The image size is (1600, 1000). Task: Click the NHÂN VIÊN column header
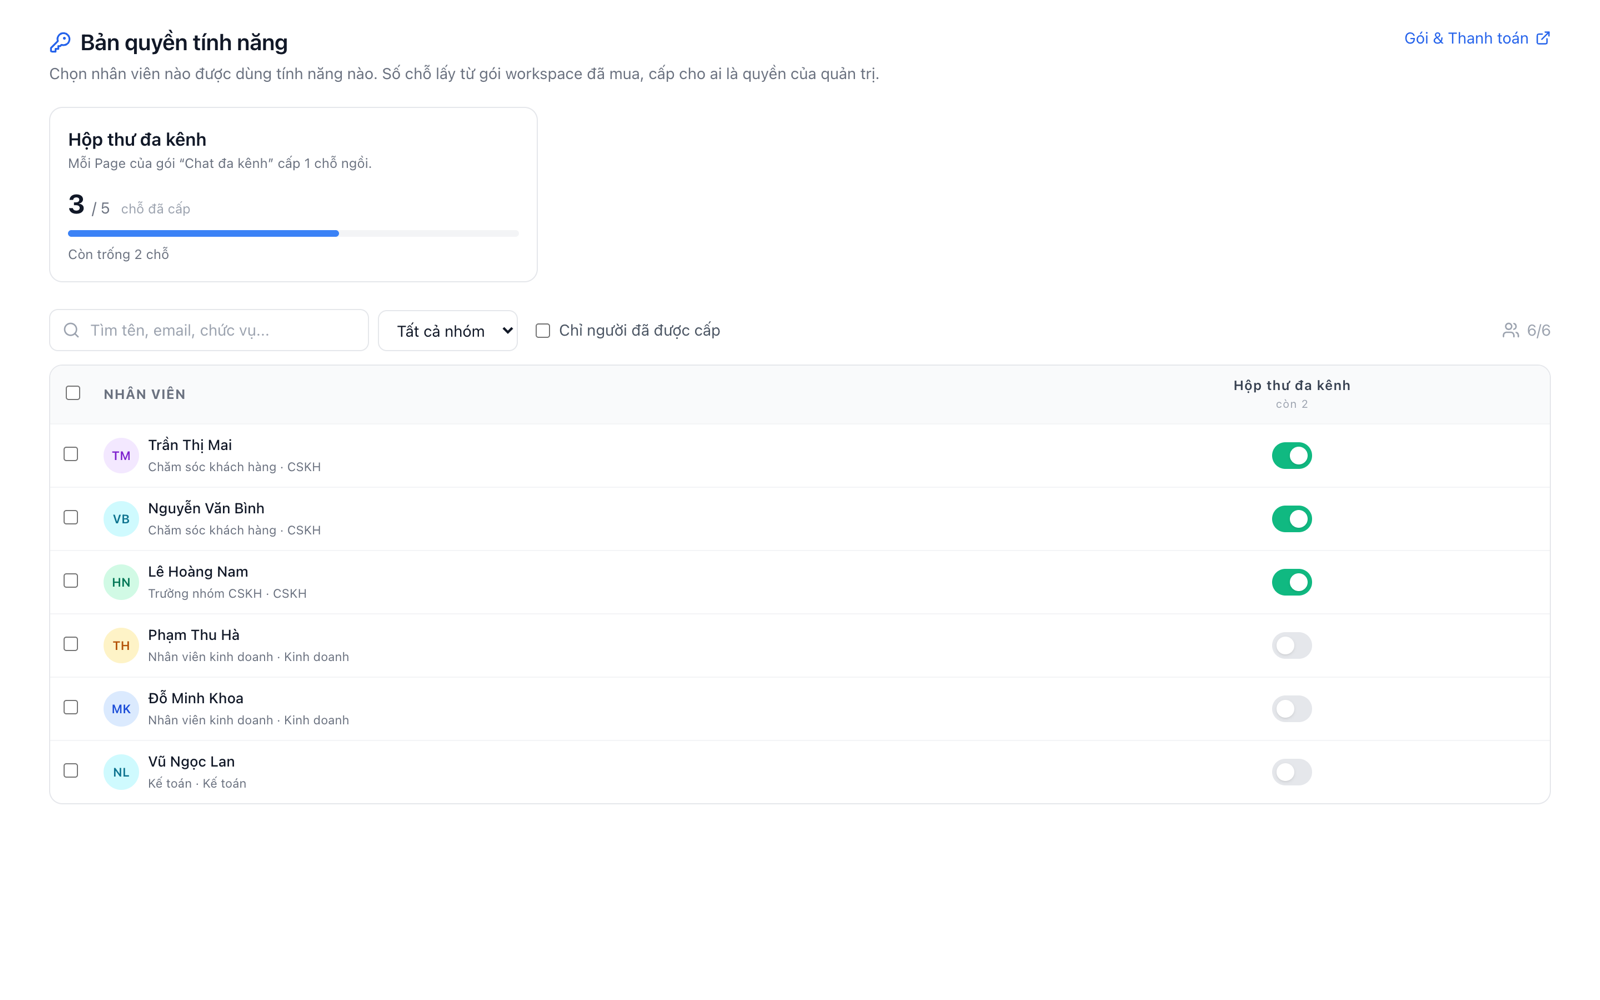[145, 394]
